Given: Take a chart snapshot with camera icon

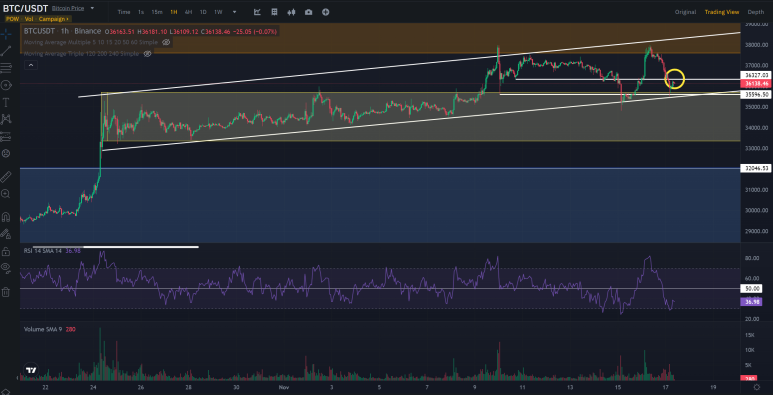Looking at the screenshot, I should [x=309, y=12].
